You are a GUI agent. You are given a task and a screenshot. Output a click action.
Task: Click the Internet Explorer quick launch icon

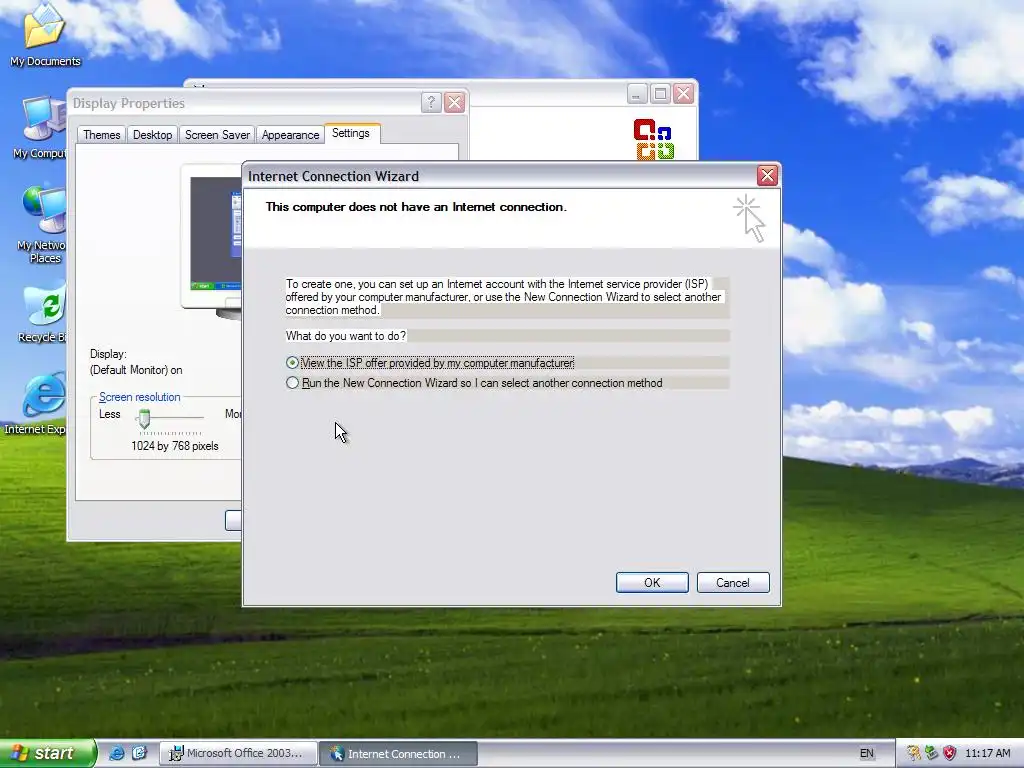116,753
